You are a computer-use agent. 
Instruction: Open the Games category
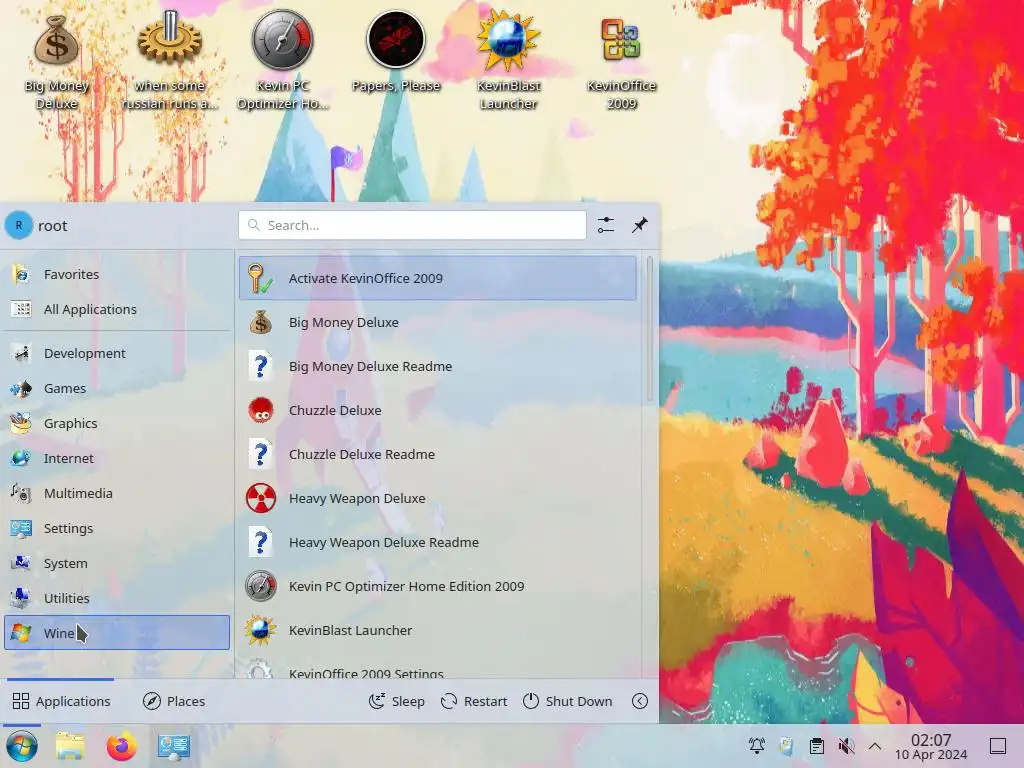coord(118,388)
